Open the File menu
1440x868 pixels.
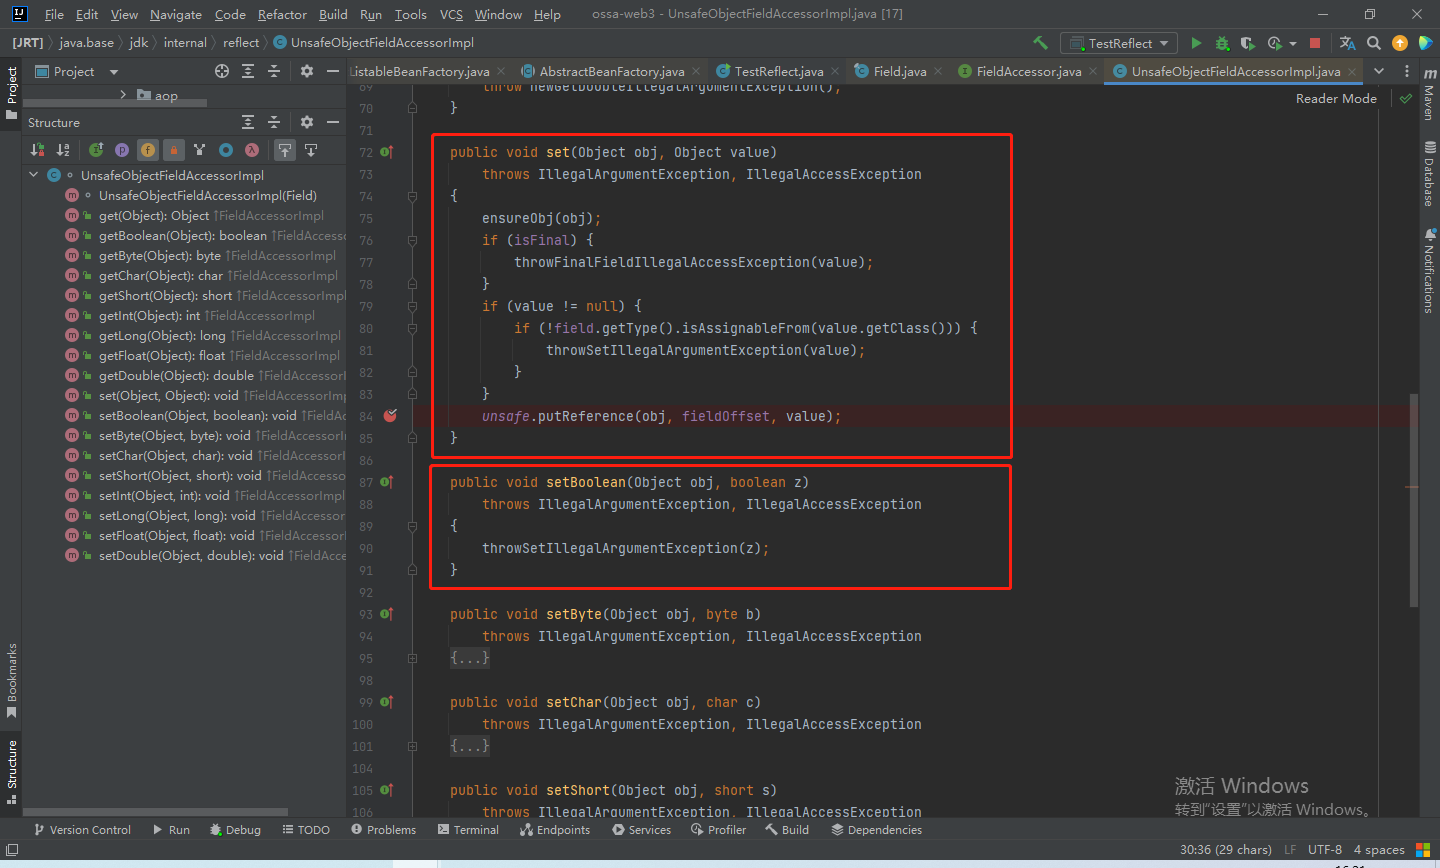tap(54, 14)
